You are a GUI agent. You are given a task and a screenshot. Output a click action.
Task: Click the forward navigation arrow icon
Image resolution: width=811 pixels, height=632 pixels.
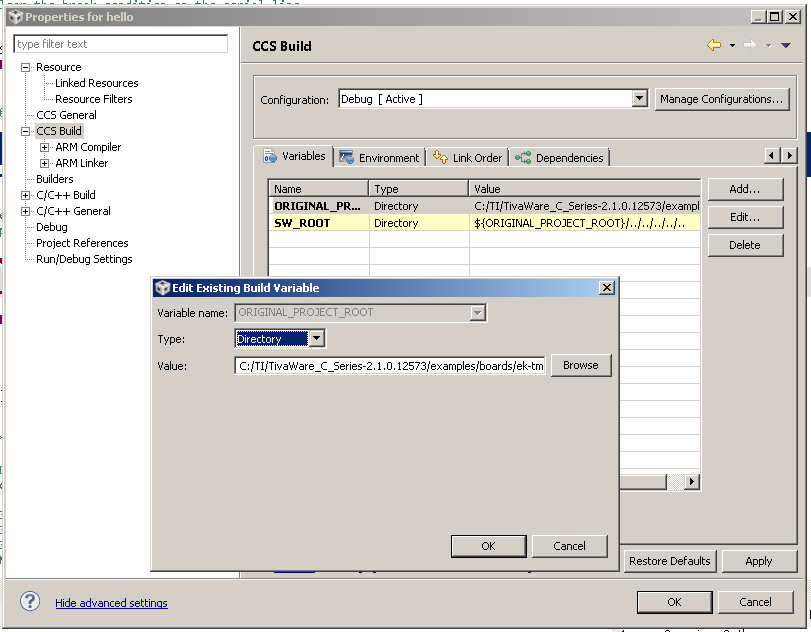(x=750, y=46)
